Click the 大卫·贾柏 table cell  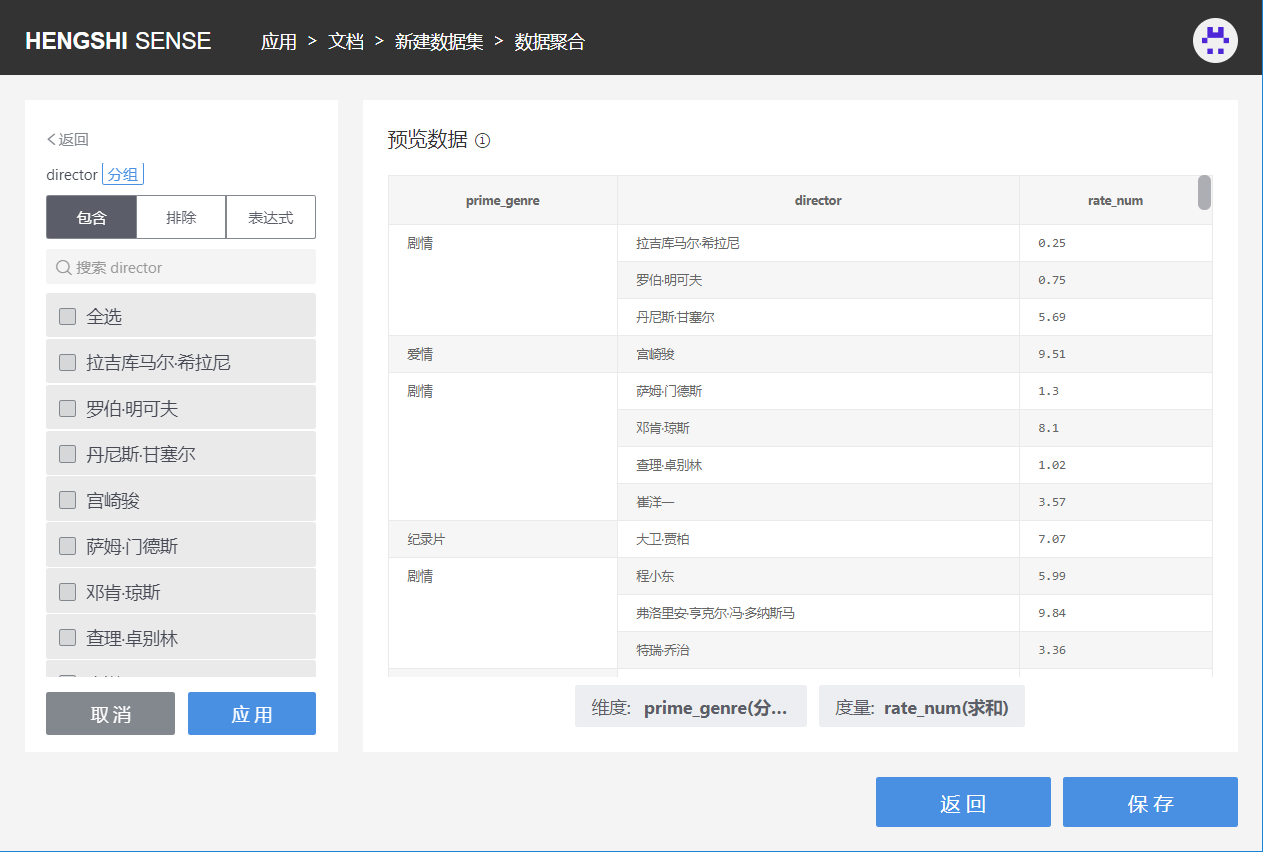pos(818,539)
